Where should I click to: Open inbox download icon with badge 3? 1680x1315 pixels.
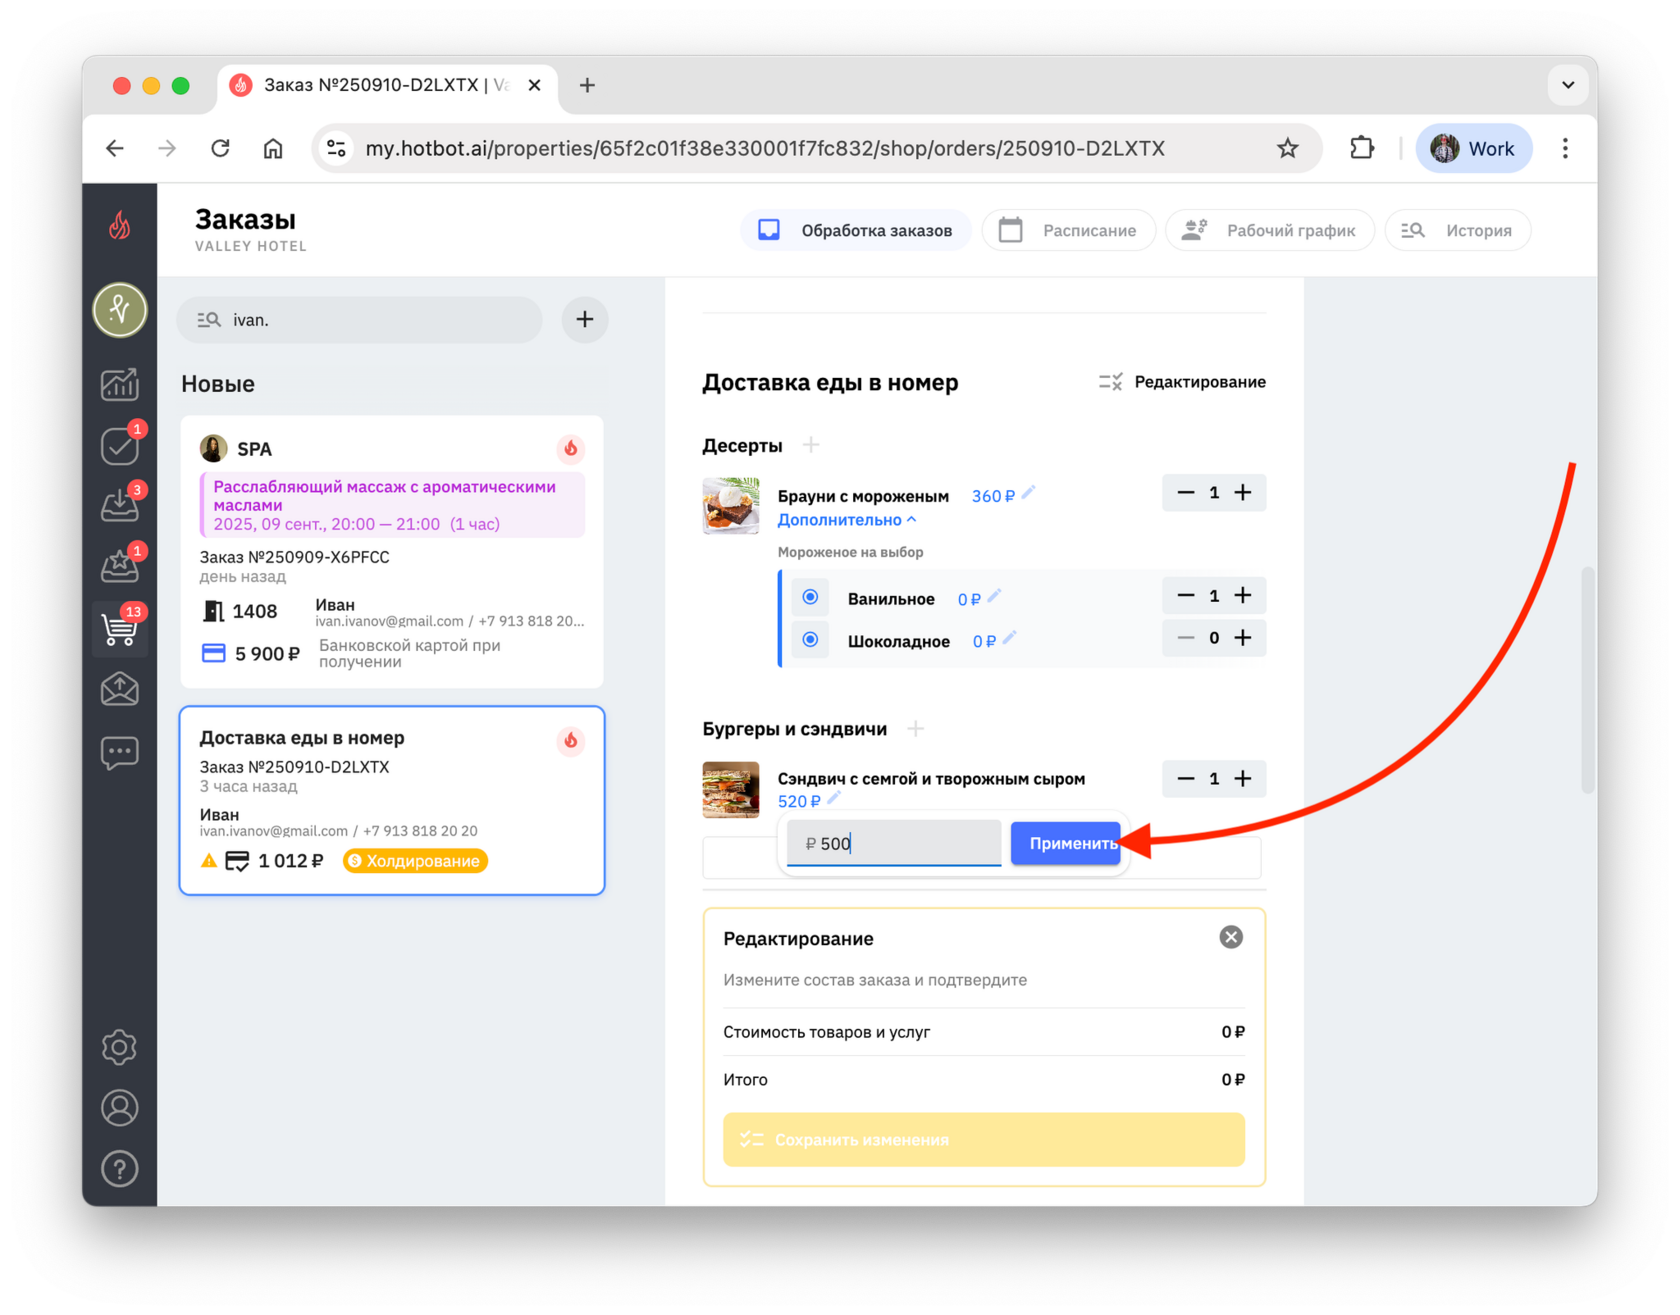[x=120, y=505]
